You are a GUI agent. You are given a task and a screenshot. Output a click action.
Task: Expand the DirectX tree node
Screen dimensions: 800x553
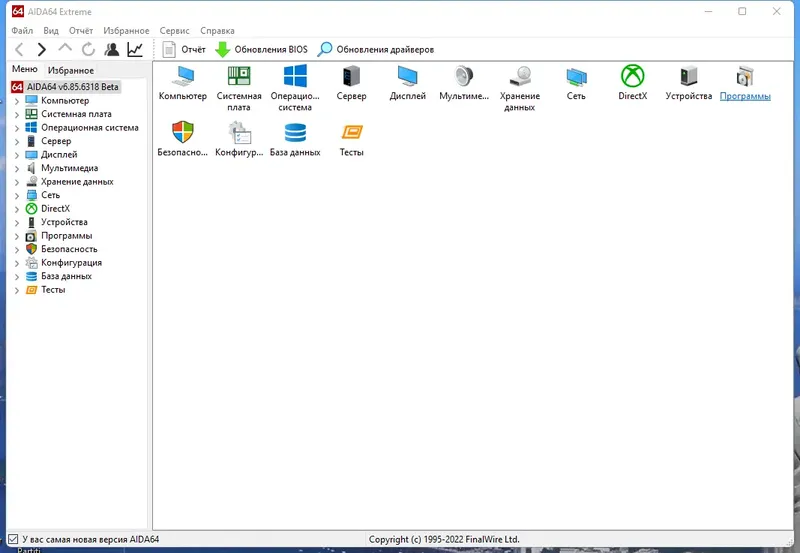(x=16, y=209)
